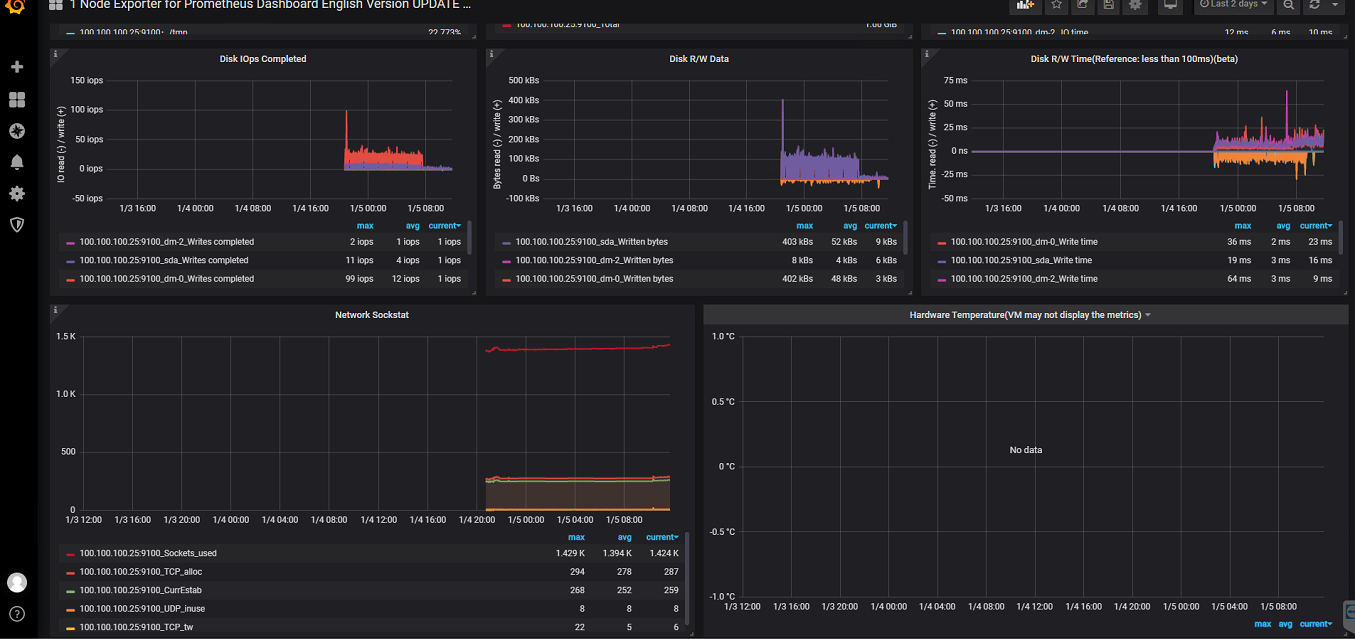Sort Disk IOps legend by max column
The image size is (1355, 639).
tap(365, 226)
